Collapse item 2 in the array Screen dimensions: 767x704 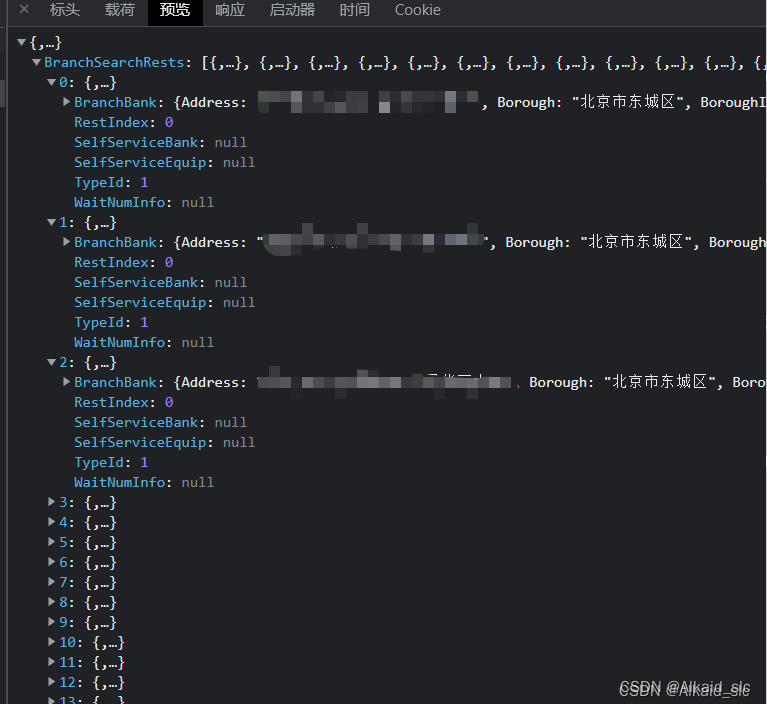pyautogui.click(x=51, y=362)
